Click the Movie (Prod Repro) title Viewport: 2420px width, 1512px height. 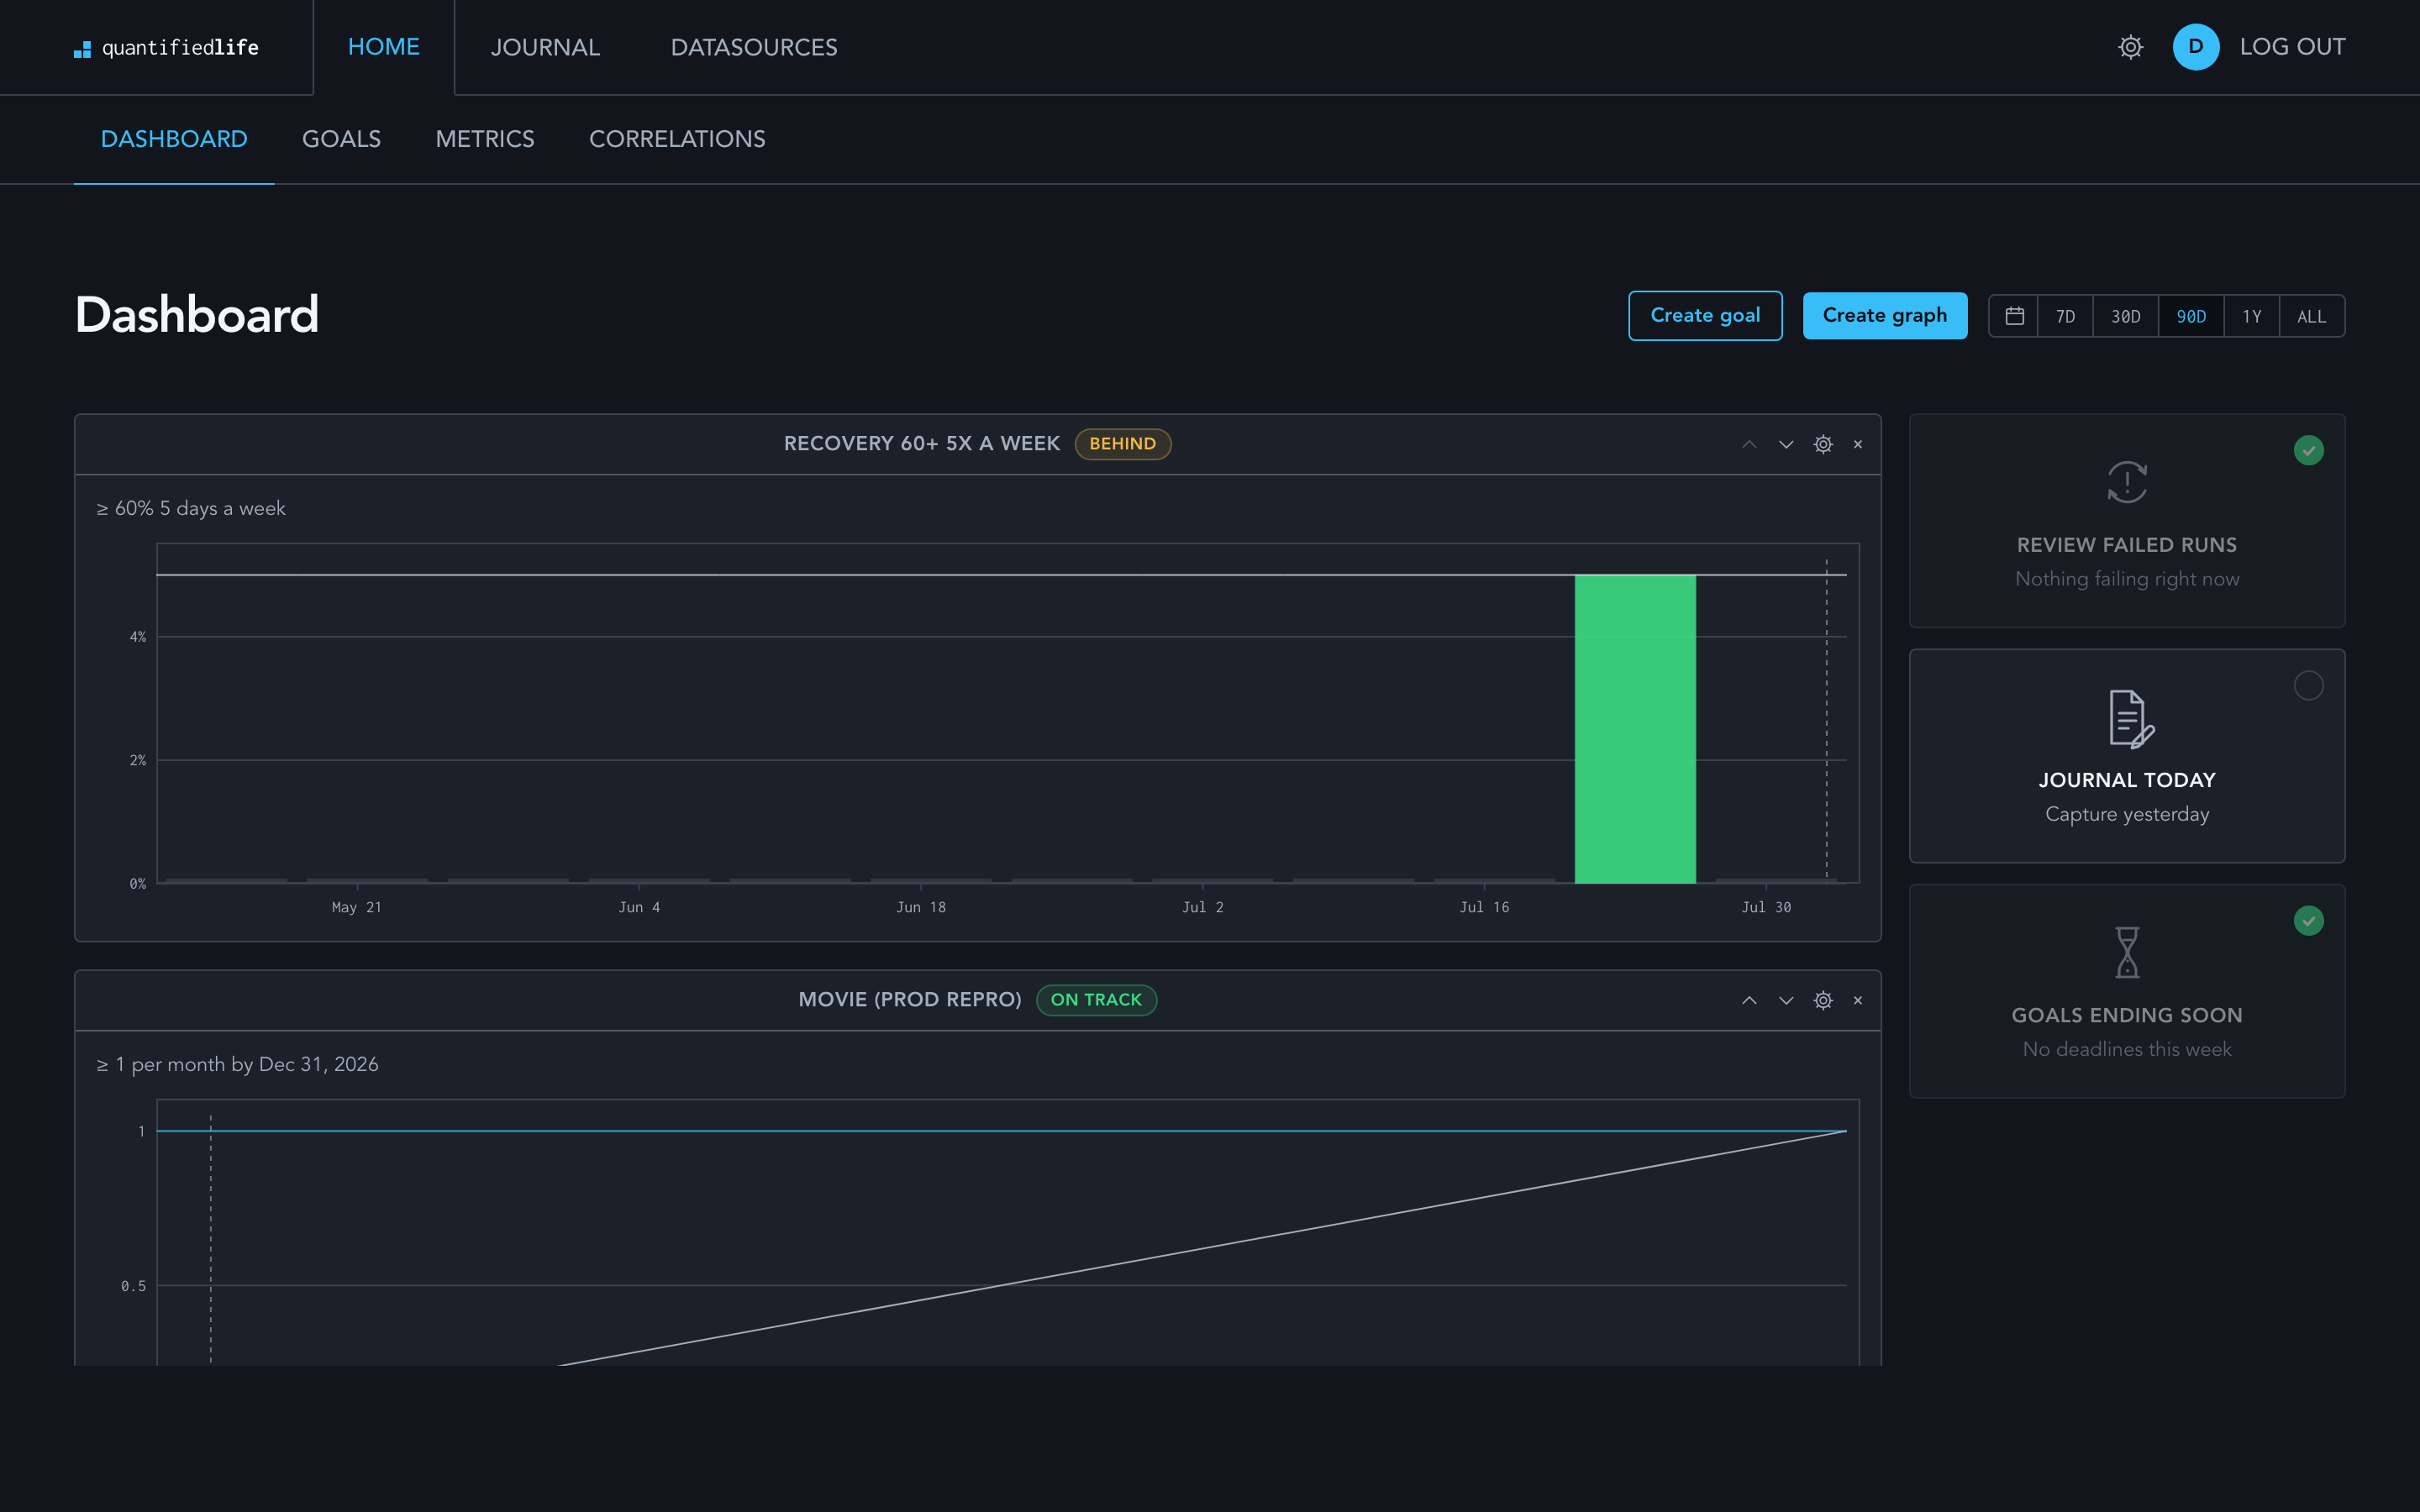tap(909, 1000)
